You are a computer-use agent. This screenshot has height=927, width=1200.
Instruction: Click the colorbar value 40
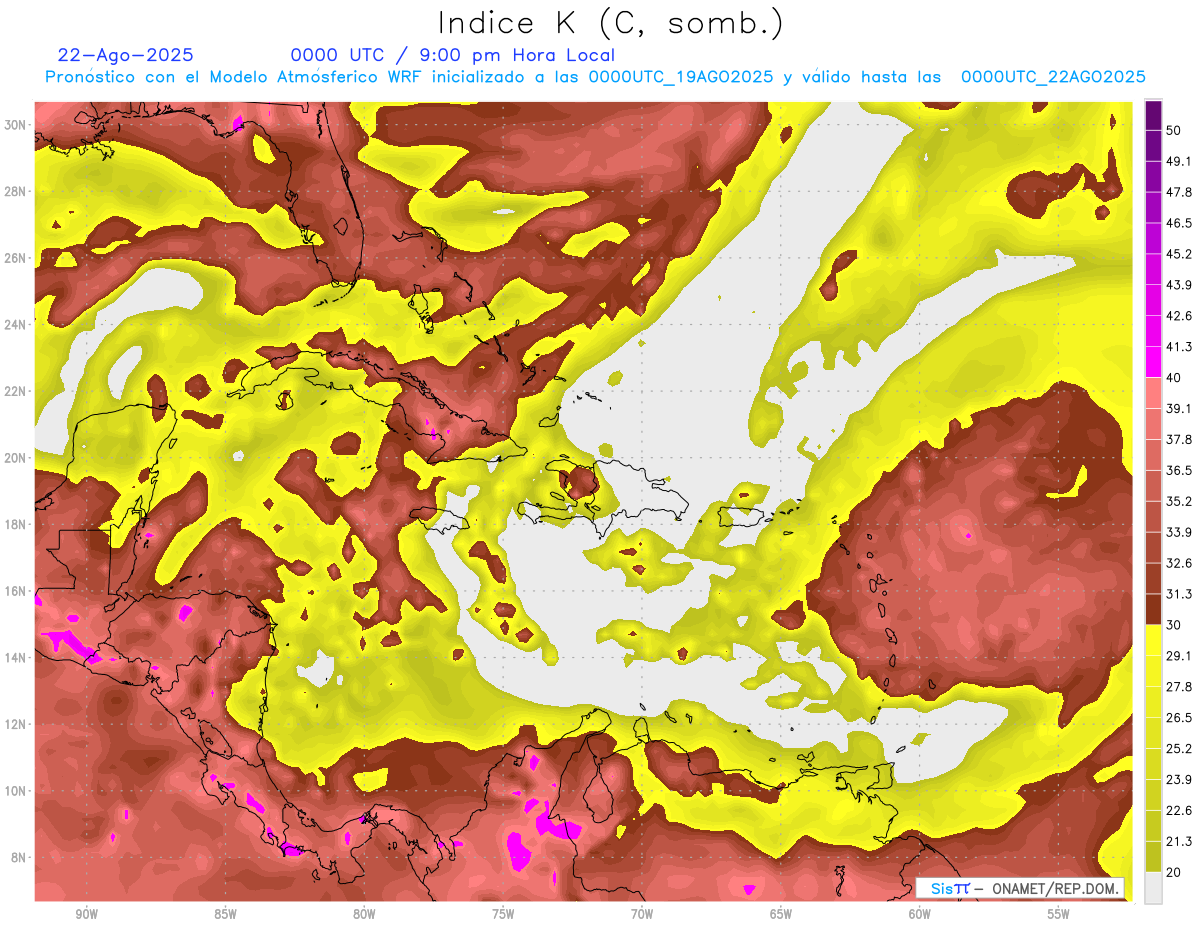(1174, 378)
